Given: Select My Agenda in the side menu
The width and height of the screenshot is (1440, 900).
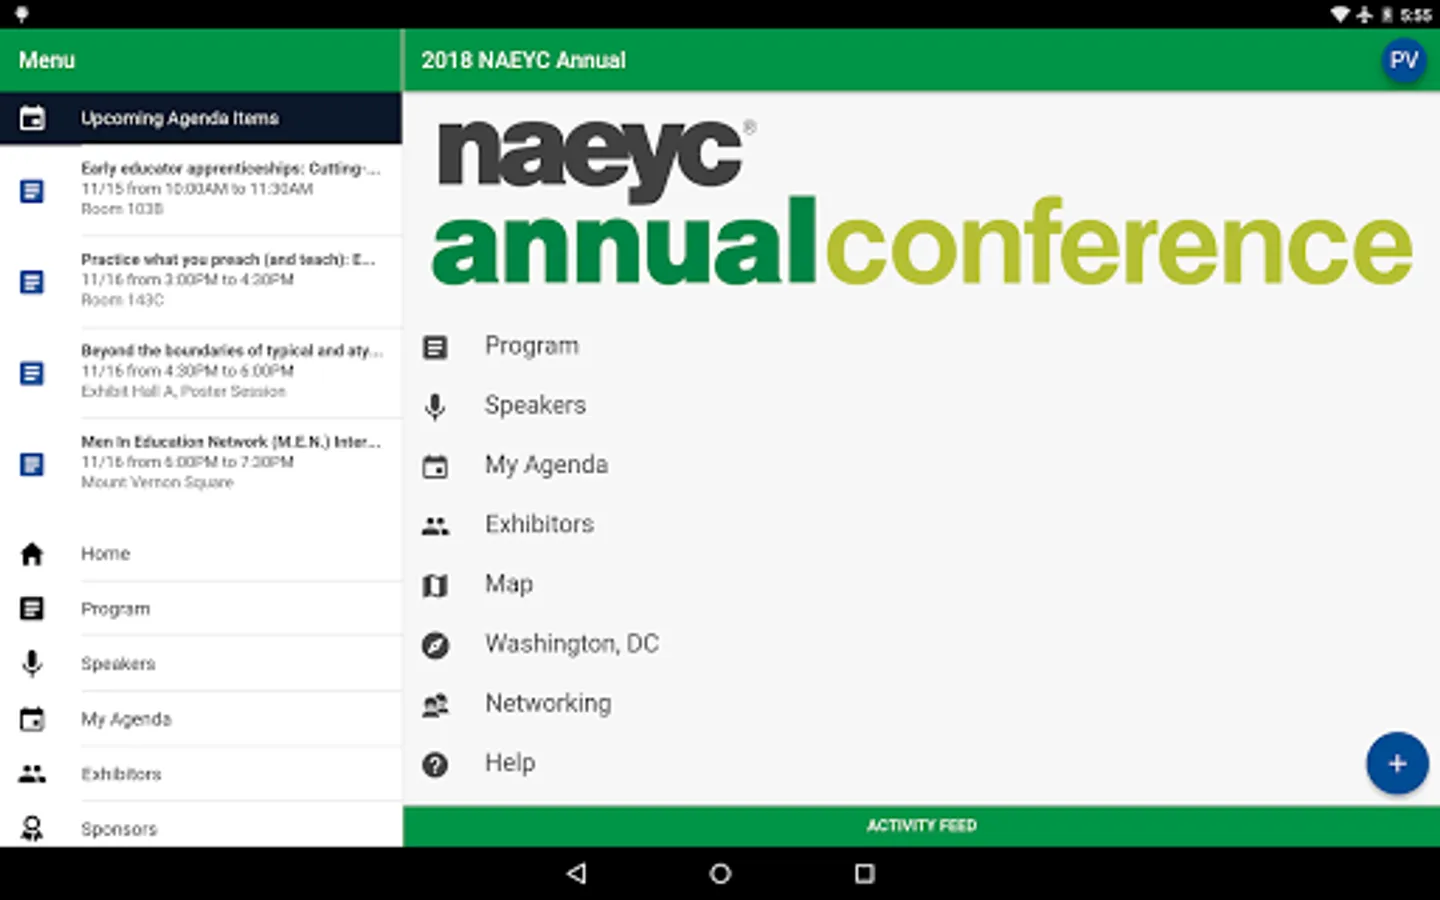Looking at the screenshot, I should point(201,719).
